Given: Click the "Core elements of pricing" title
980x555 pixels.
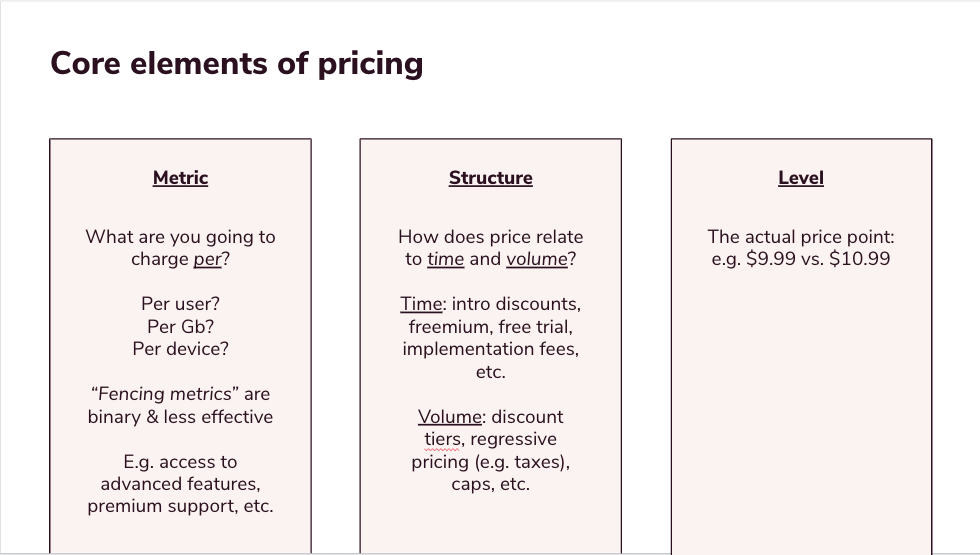Looking at the screenshot, I should (237, 63).
